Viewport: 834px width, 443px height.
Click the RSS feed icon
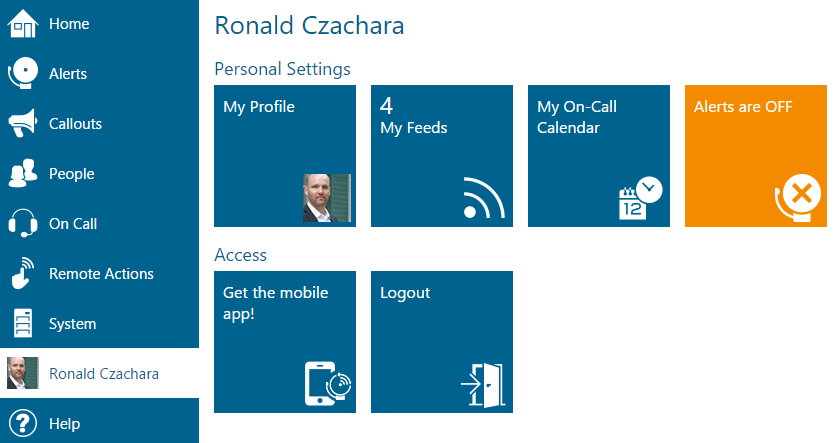[484, 197]
